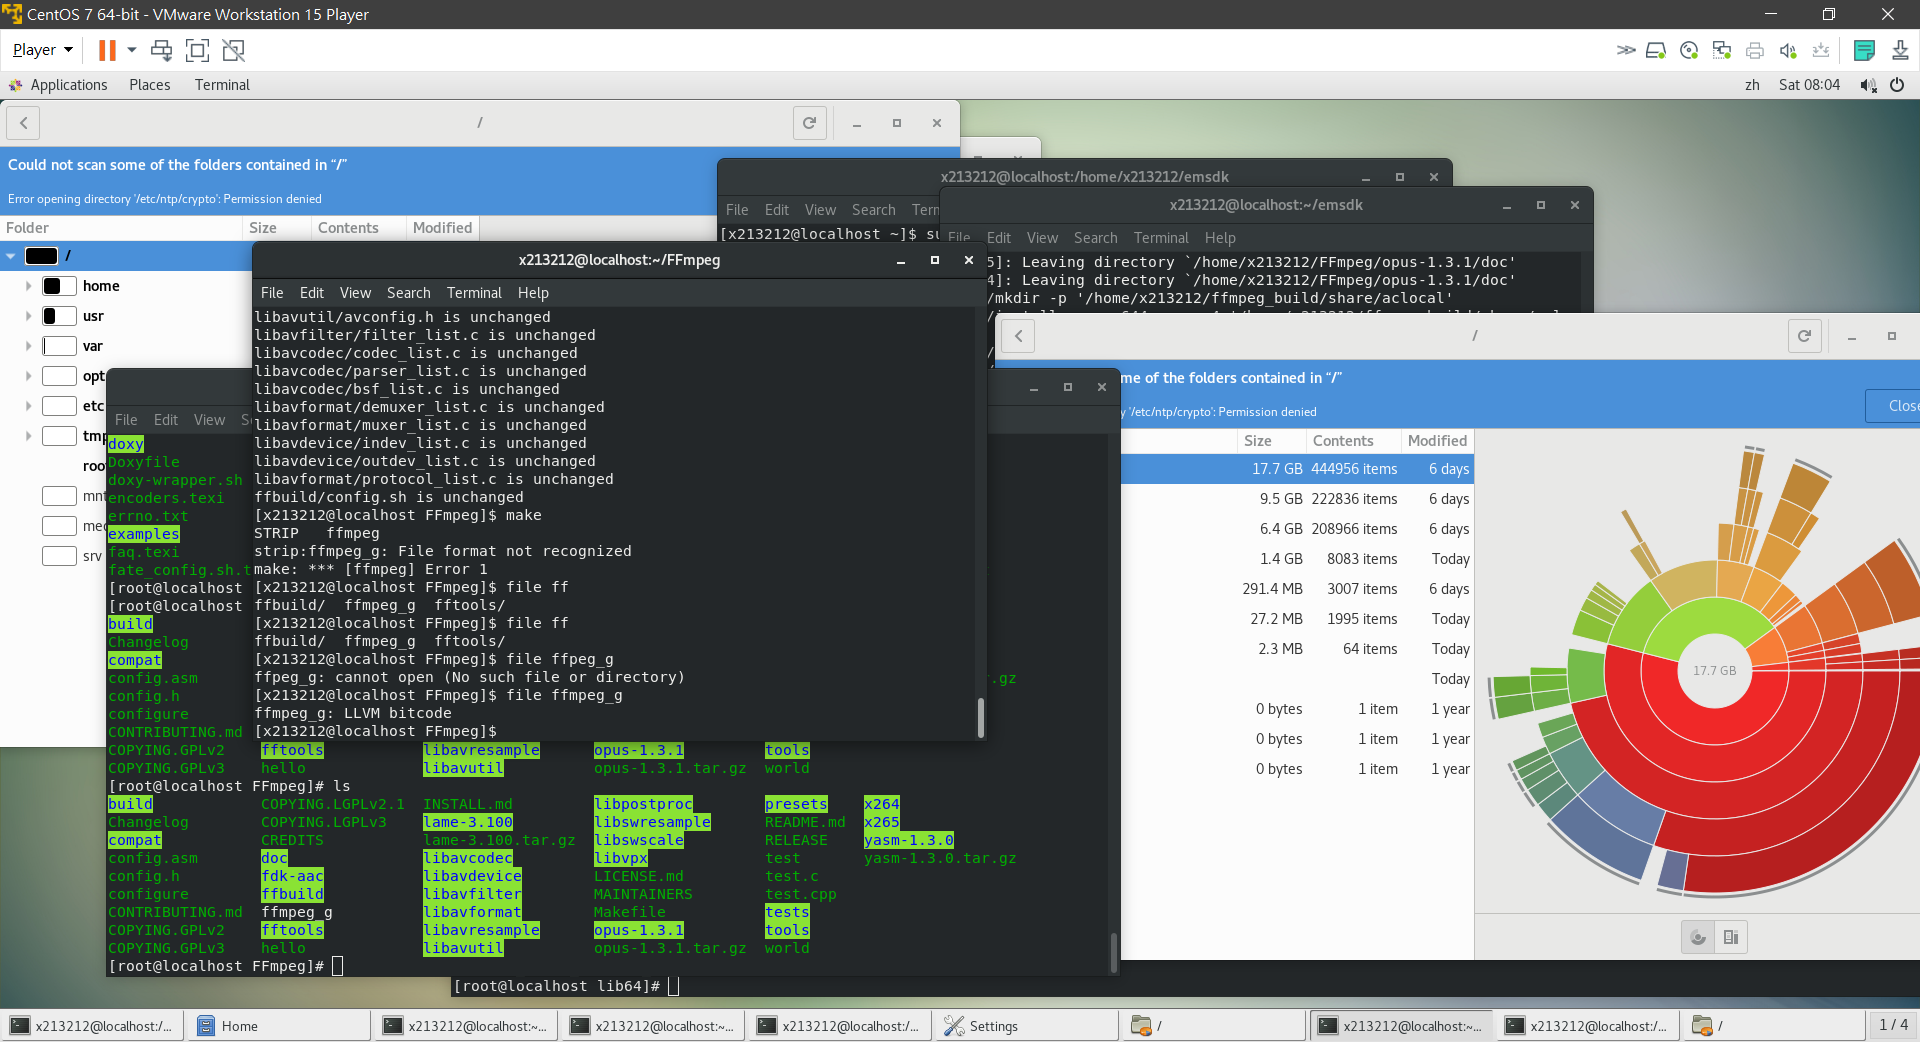Open the Home file manager from taskbar
This screenshot has width=1920, height=1042.
point(279,1026)
